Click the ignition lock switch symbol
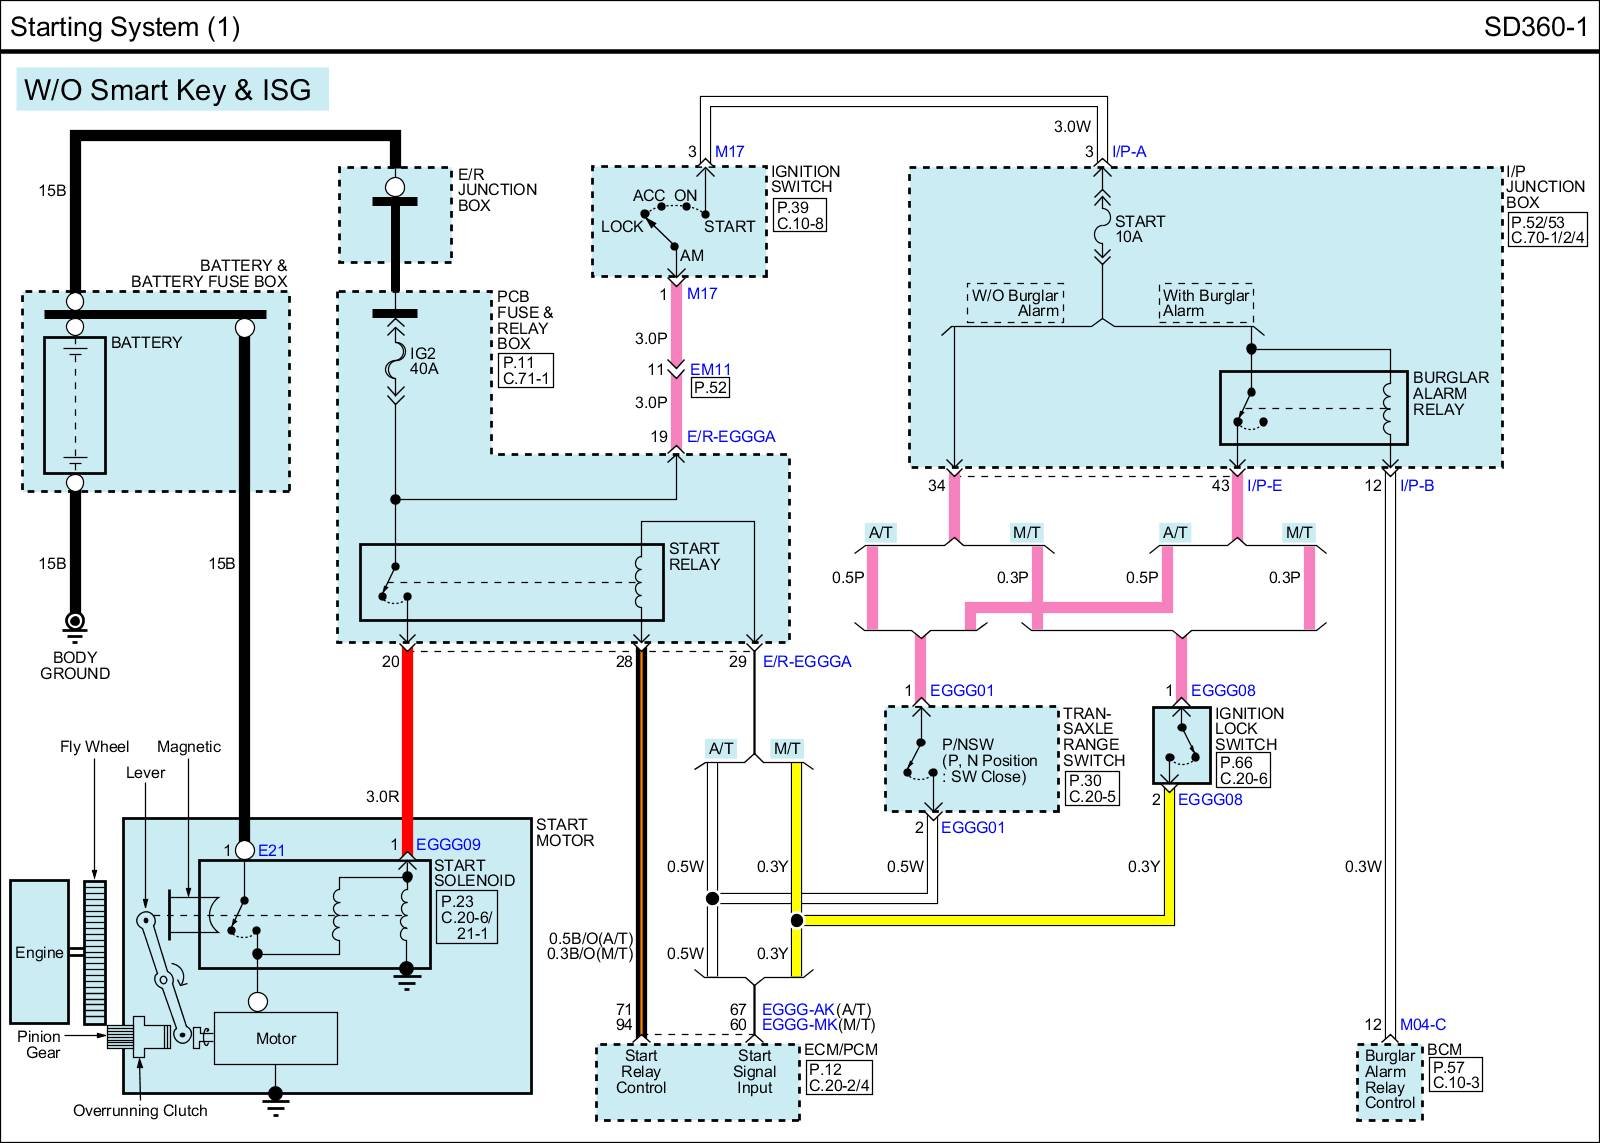 [x=1181, y=746]
